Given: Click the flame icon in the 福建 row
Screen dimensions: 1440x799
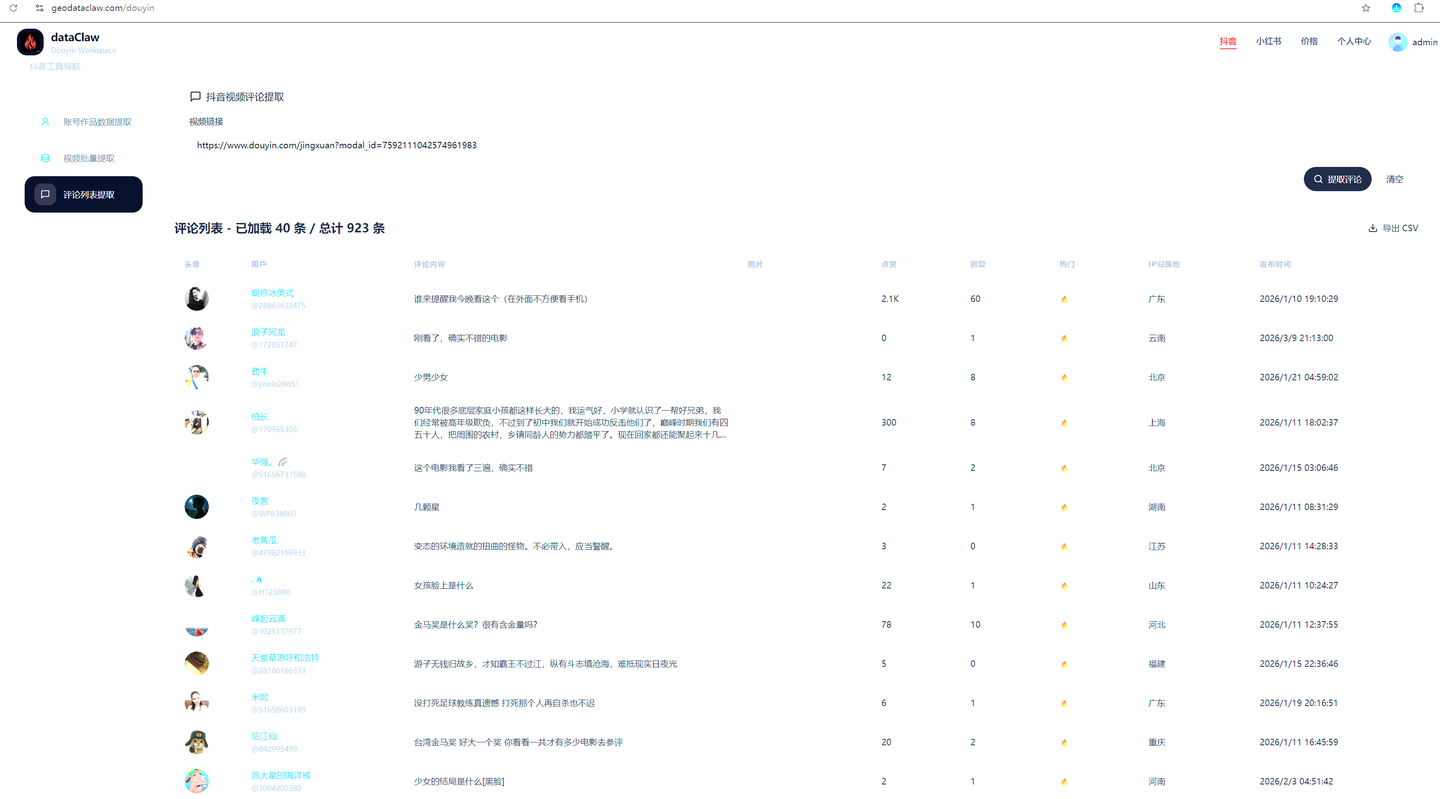Looking at the screenshot, I should 1064,664.
